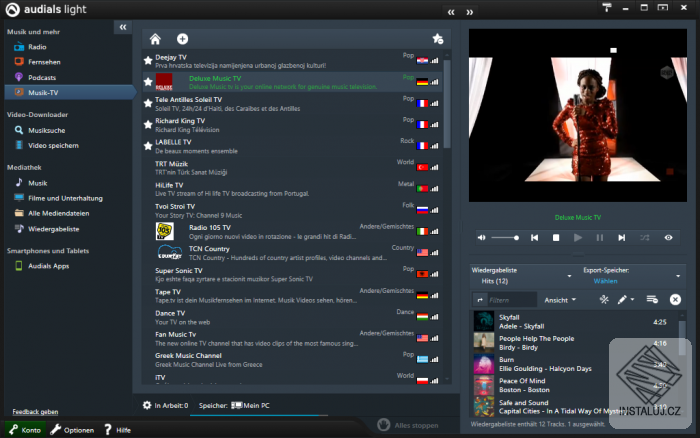Open the favorites star list icon

click(x=438, y=39)
